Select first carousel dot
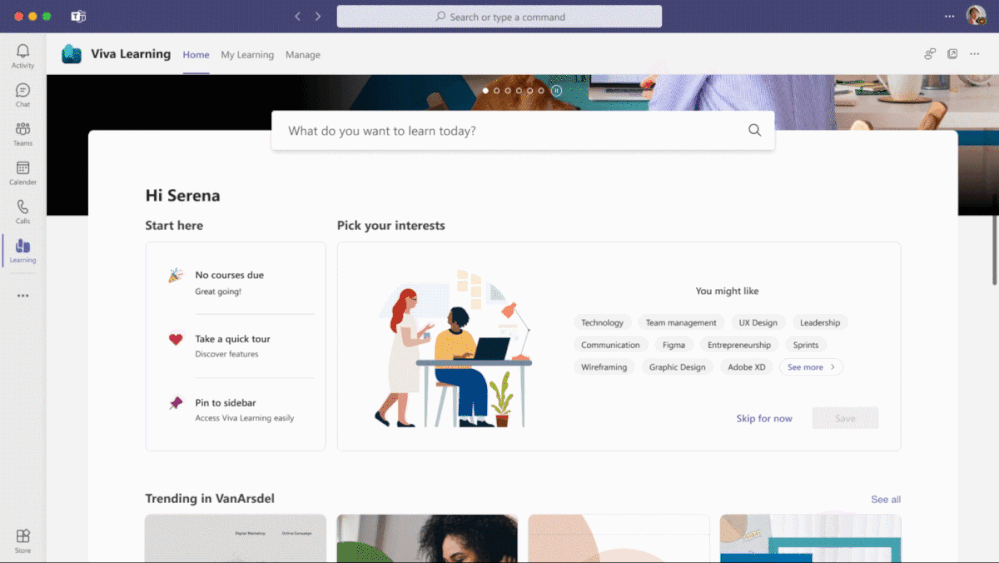The width and height of the screenshot is (999, 563). click(x=485, y=90)
